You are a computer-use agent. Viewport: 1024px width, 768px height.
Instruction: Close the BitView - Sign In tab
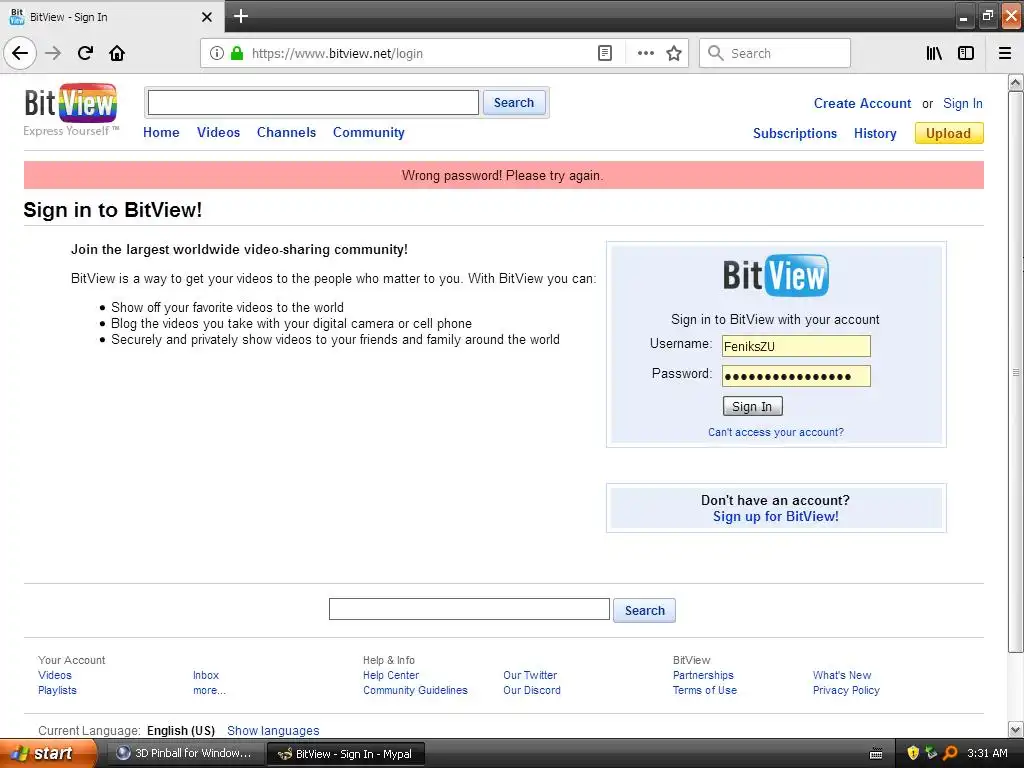[207, 17]
